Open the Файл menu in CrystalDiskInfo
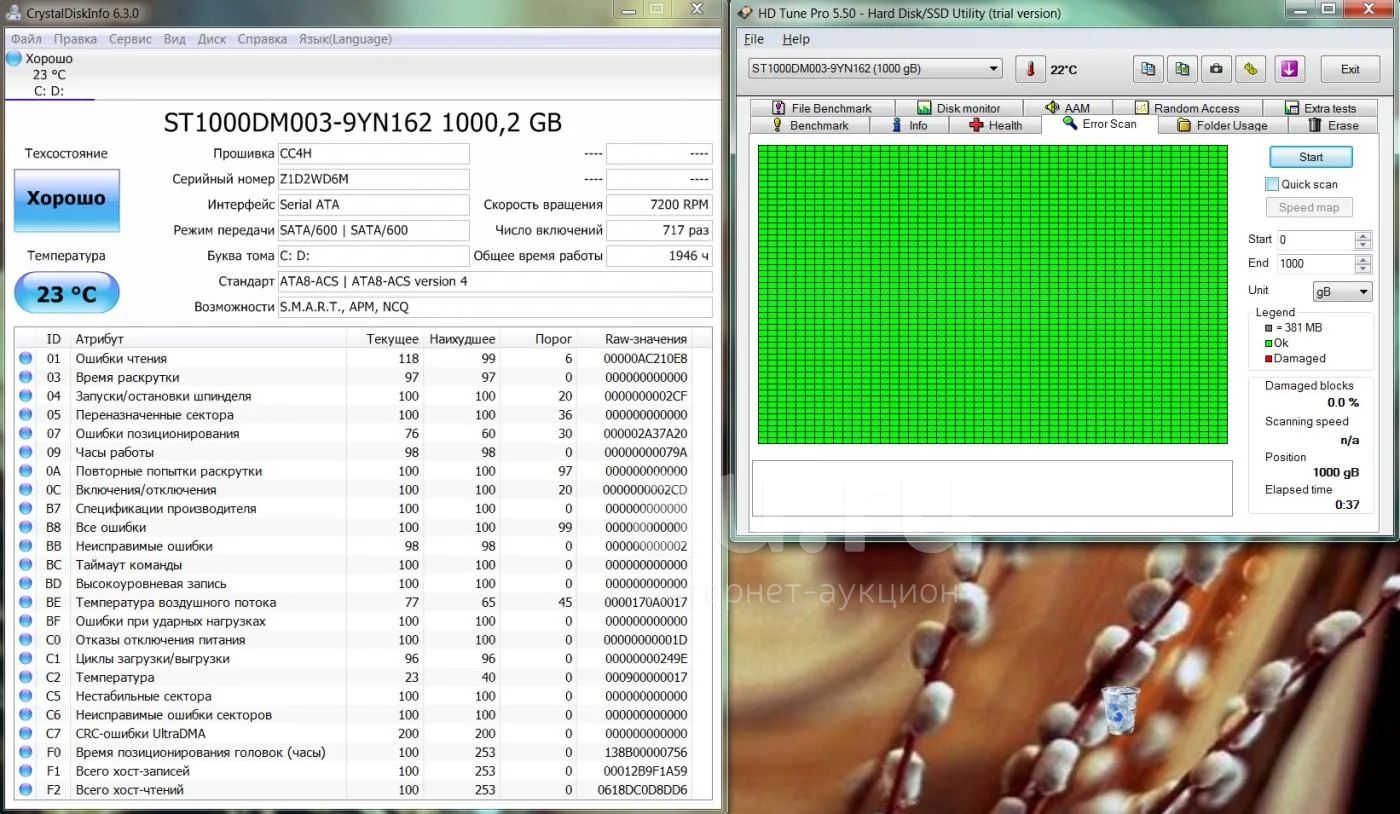Image resolution: width=1400 pixels, height=814 pixels. pyautogui.click(x=26, y=39)
